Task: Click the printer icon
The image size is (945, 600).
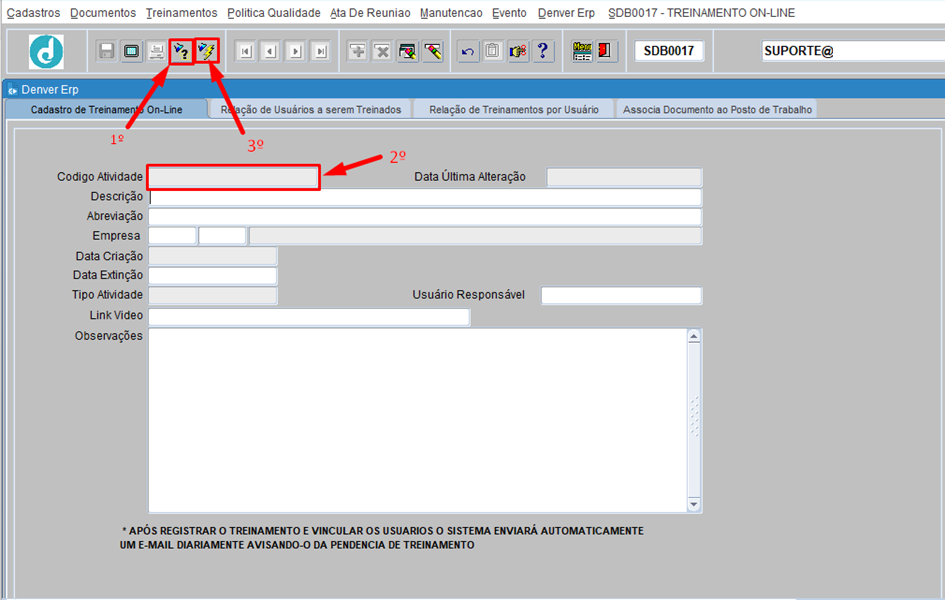Action: coord(157,51)
